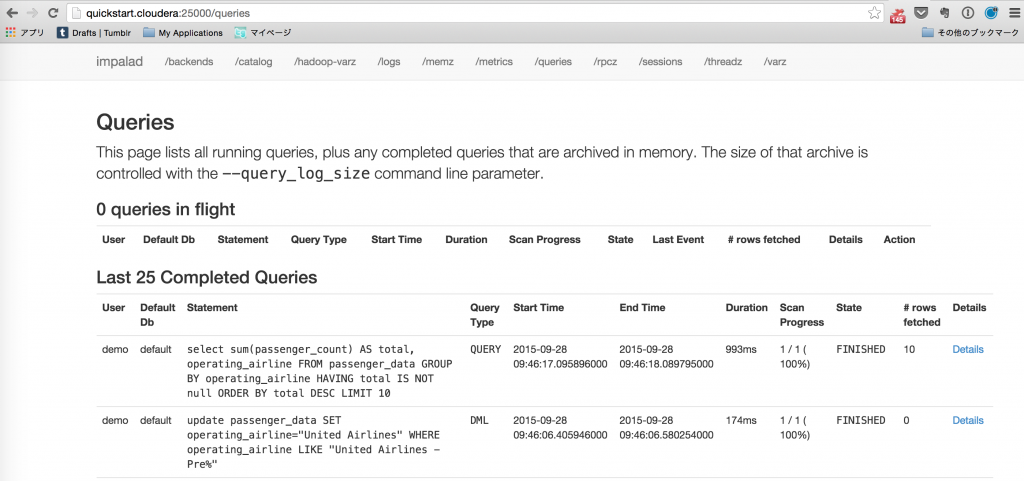Viewport: 1024px width, 481px height.
Task: Open the red extension showing badge 145
Action: 898,14
